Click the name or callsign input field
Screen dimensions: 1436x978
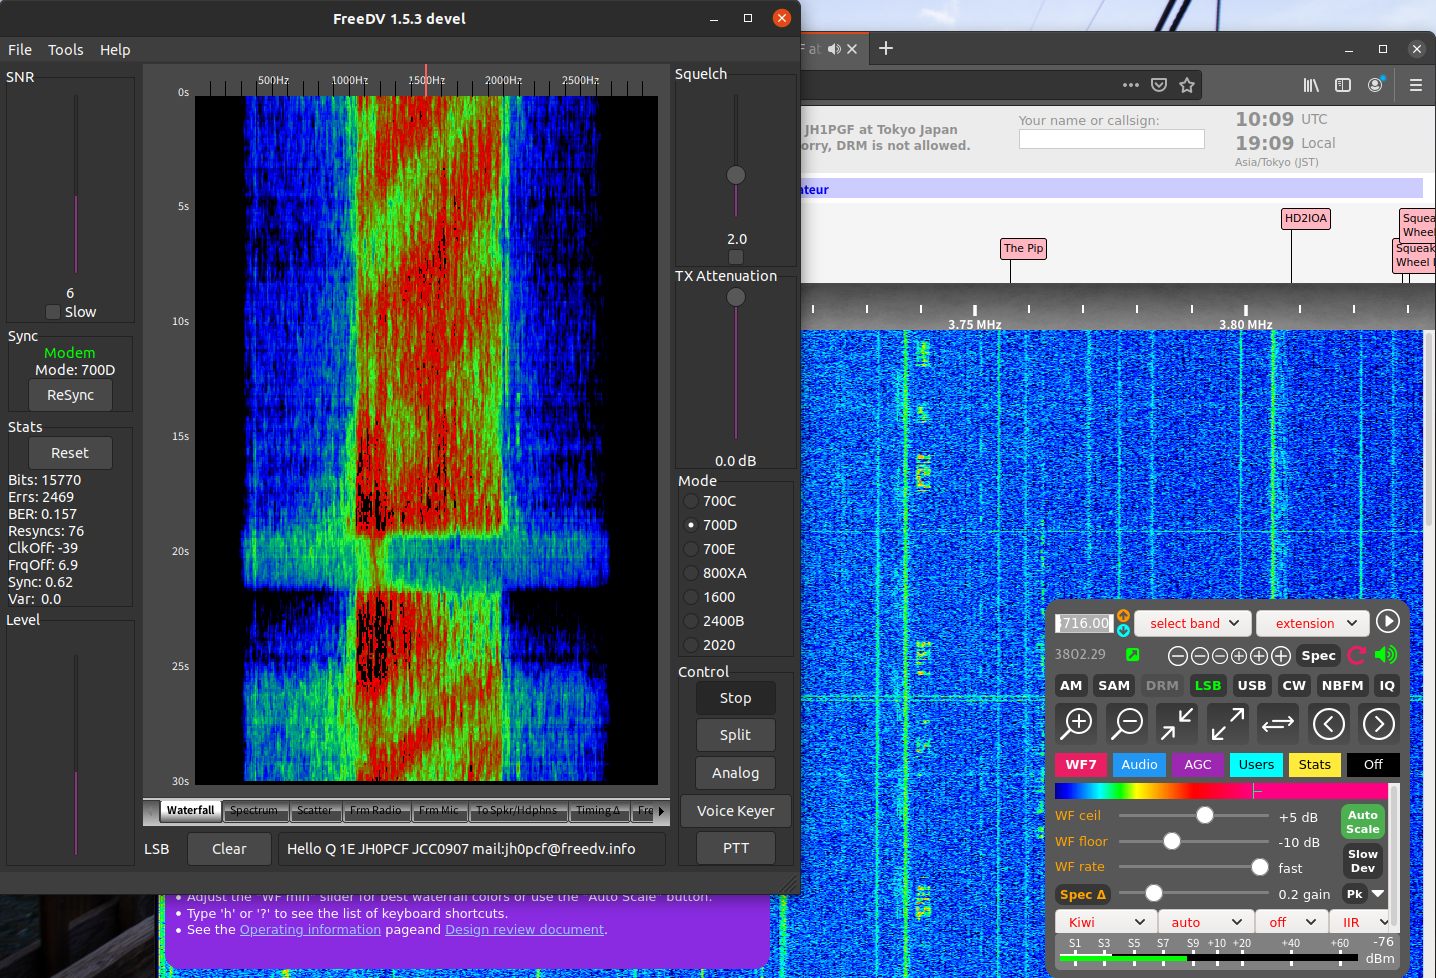[x=1111, y=140]
